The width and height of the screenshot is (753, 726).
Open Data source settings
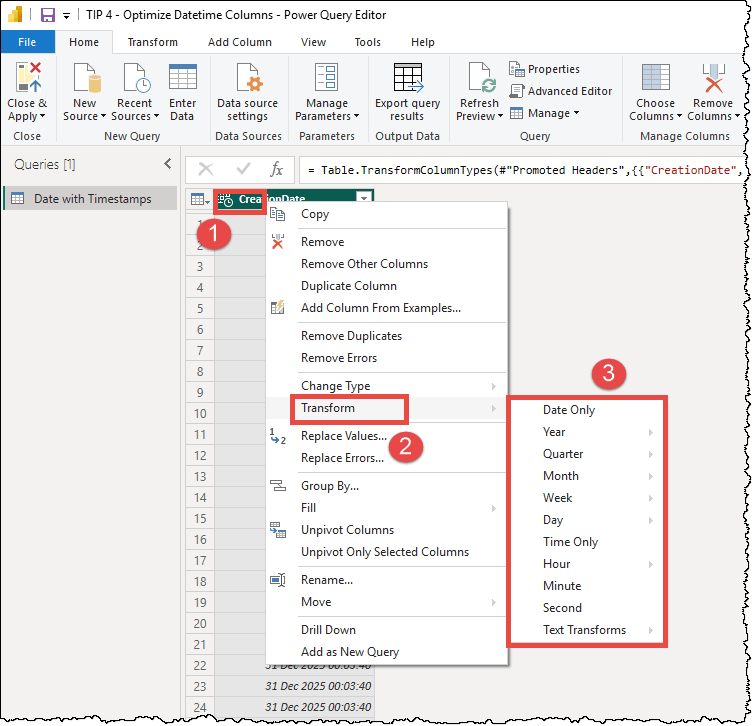pos(248,79)
